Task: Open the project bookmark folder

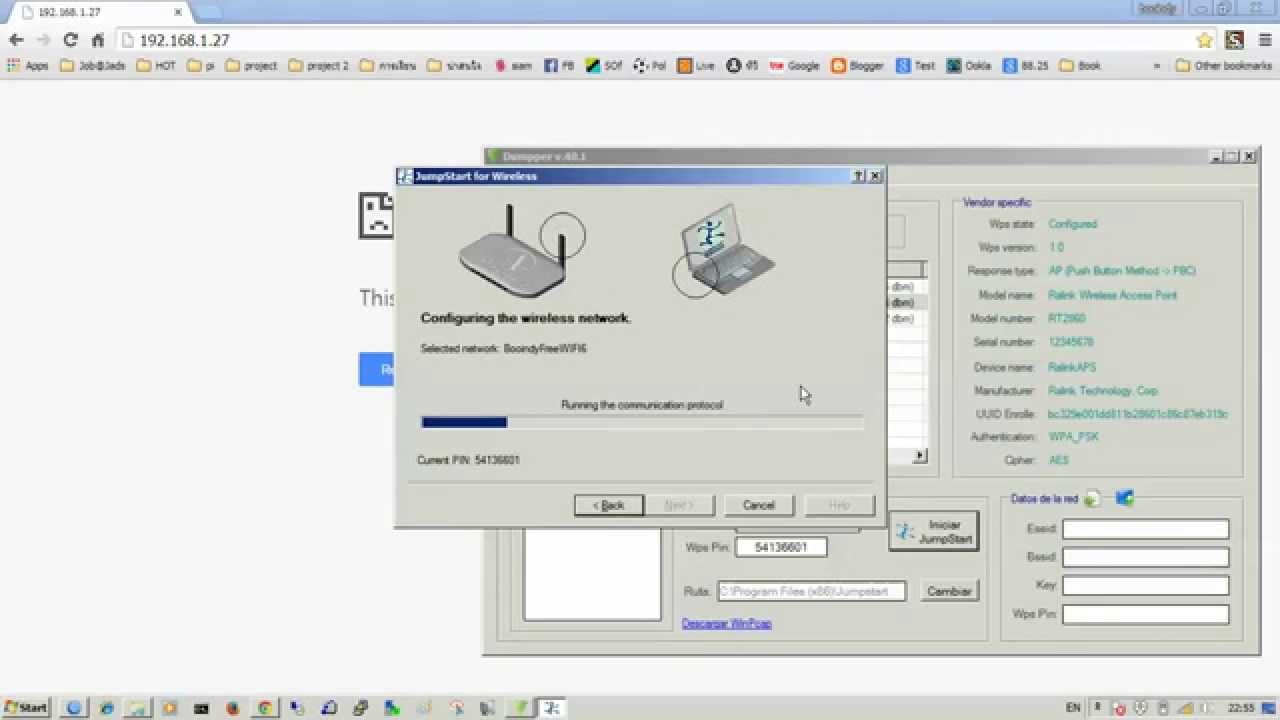Action: (x=251, y=66)
